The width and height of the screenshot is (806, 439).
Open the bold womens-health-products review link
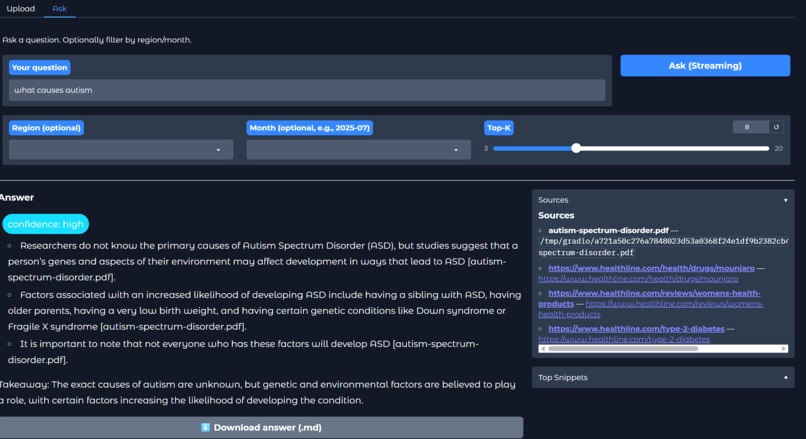point(649,298)
